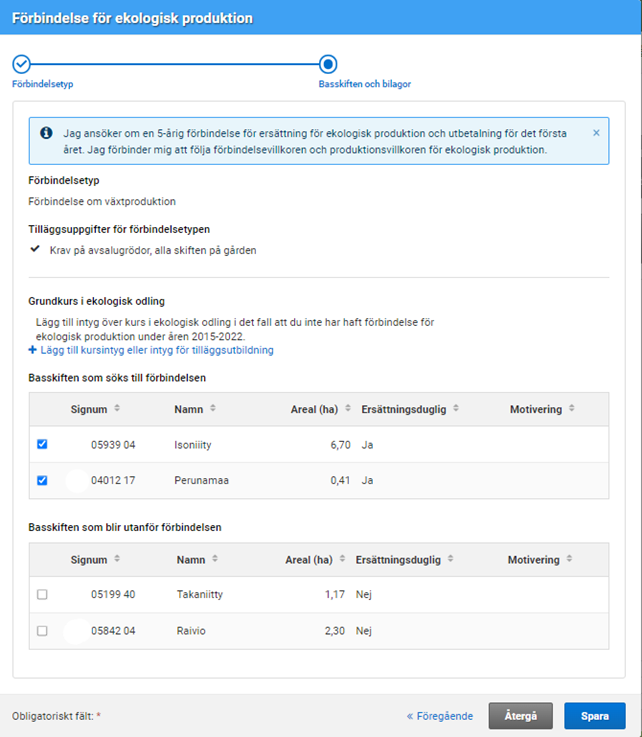Click the 6,70 area value
The height and width of the screenshot is (737, 642).
pyautogui.click(x=341, y=445)
